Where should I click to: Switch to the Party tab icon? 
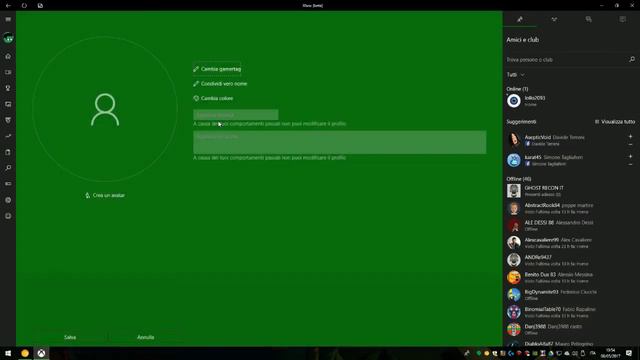pyautogui.click(x=554, y=19)
